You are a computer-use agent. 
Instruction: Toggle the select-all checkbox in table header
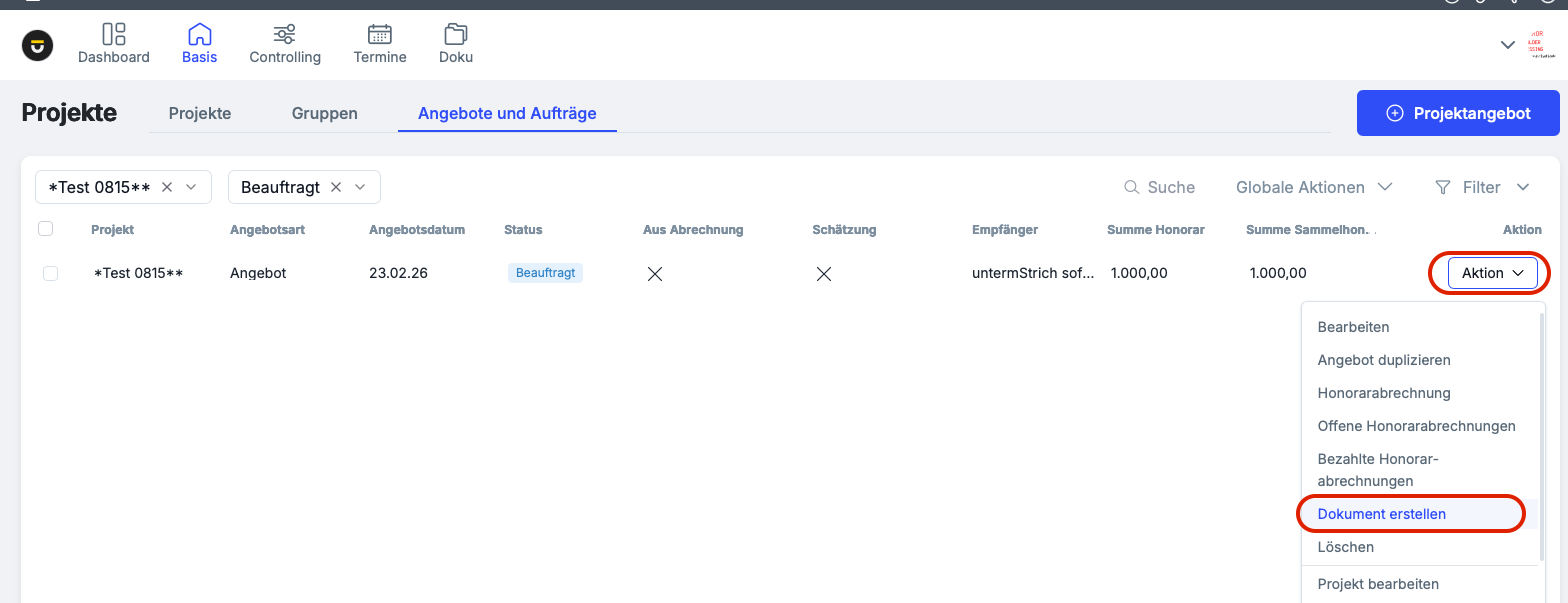tap(45, 229)
